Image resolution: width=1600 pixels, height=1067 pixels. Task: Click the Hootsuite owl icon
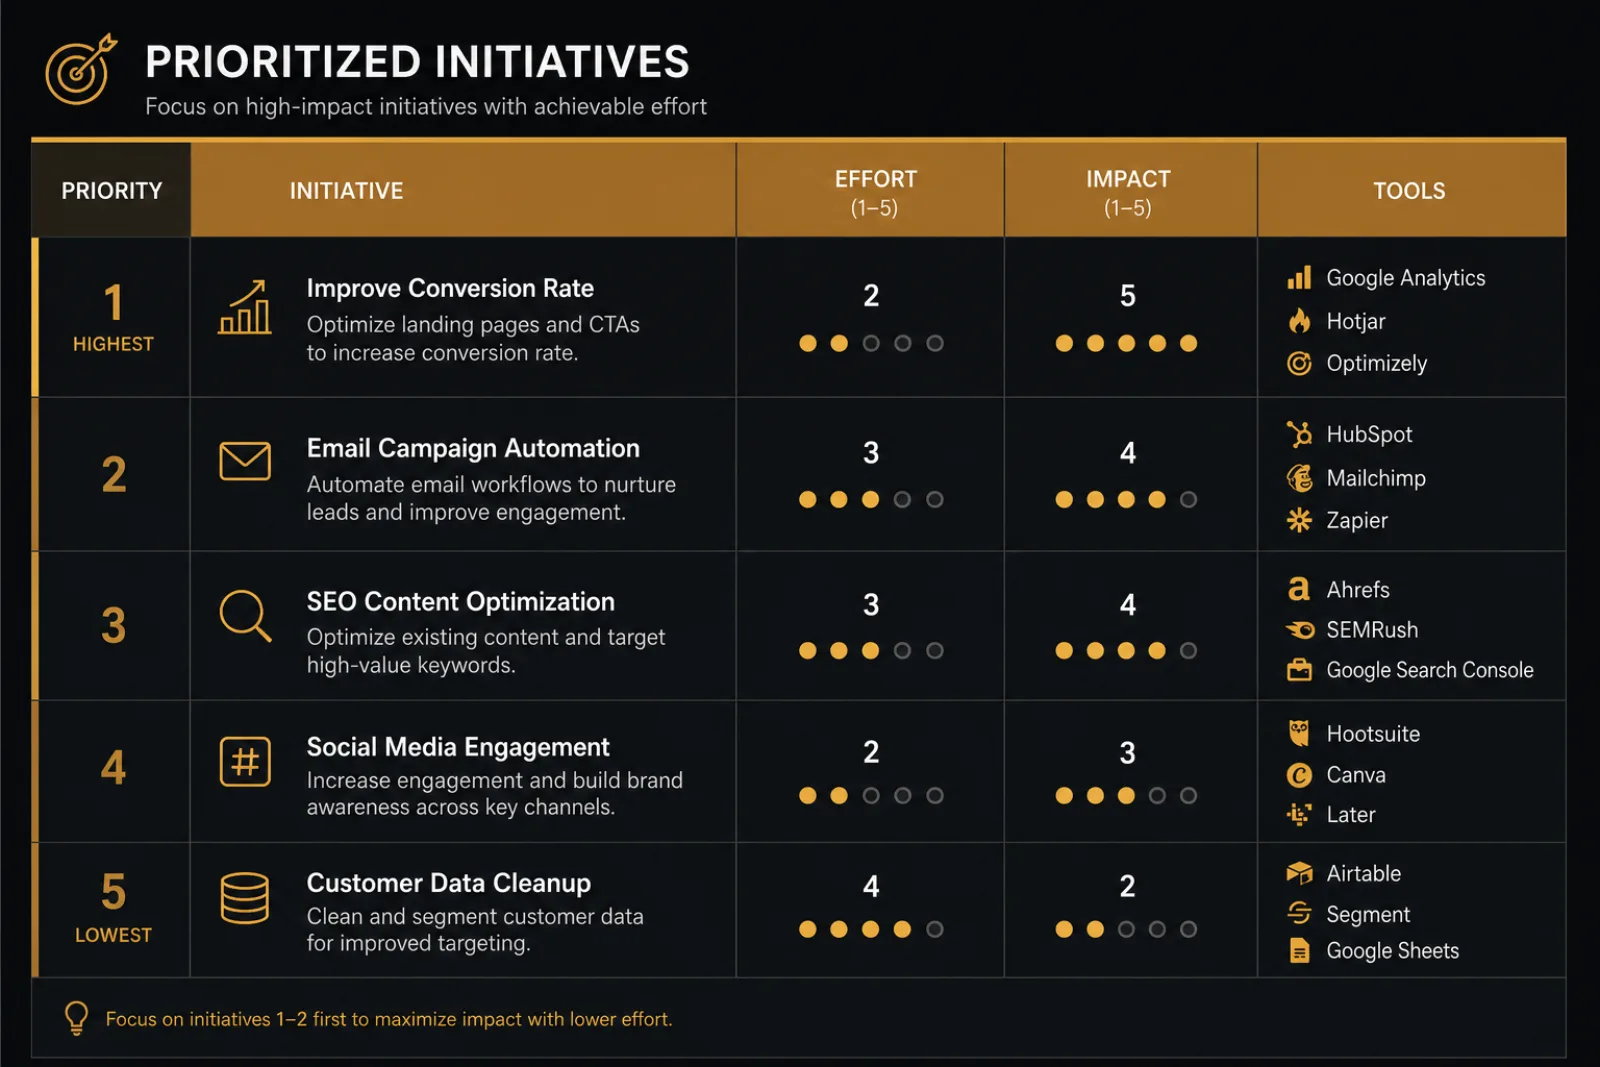(1299, 733)
